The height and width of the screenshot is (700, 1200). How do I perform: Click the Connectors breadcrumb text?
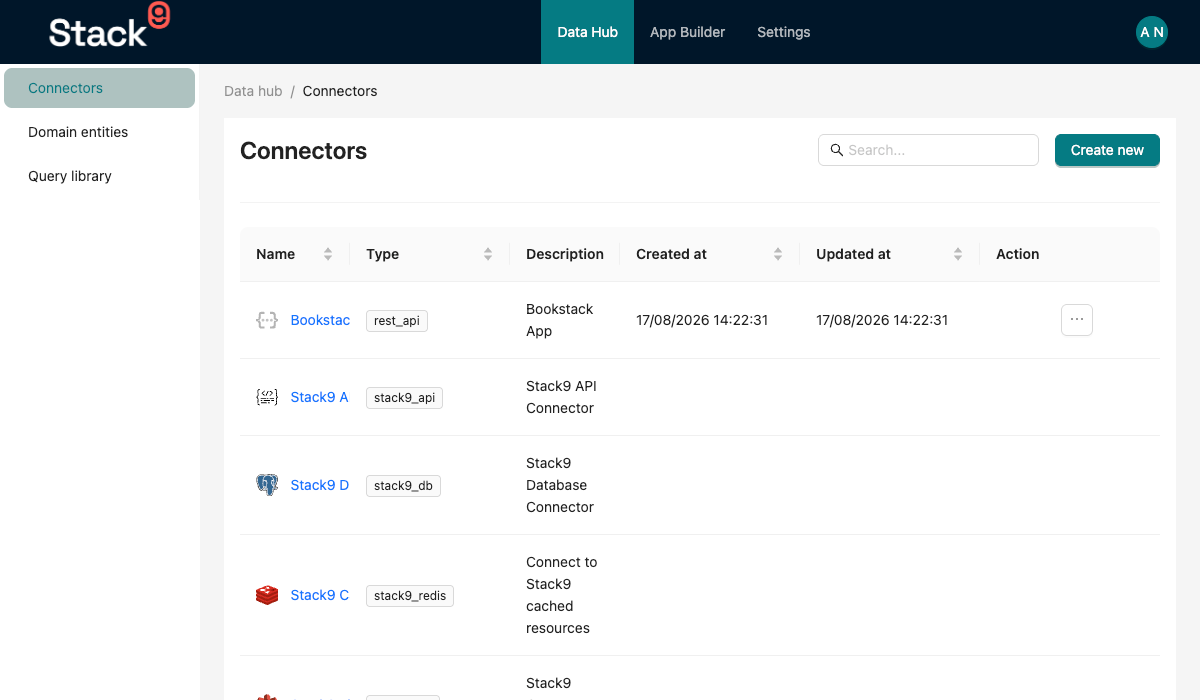coord(340,91)
